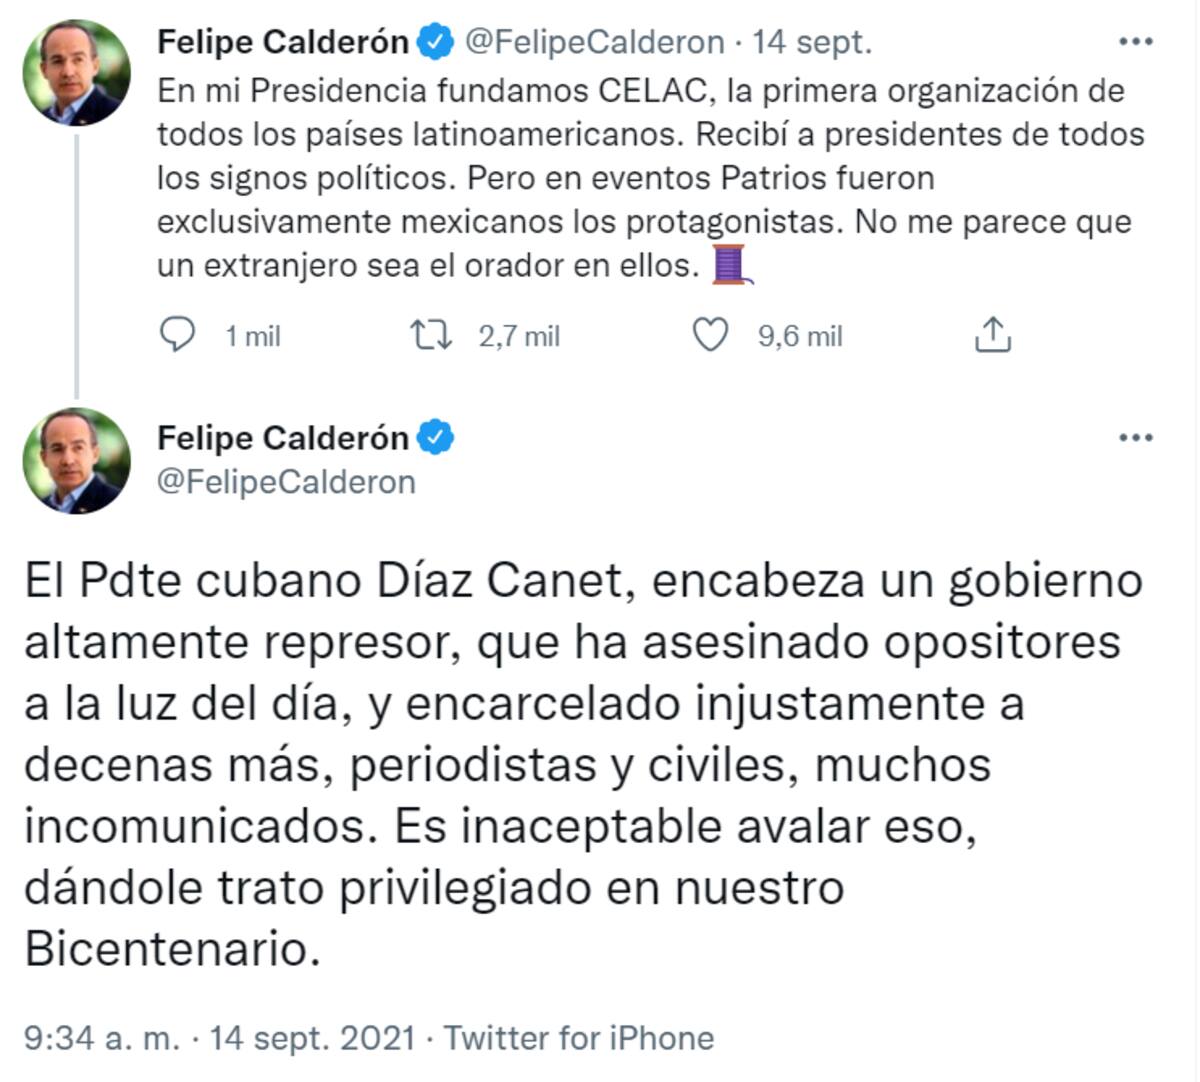Image resolution: width=1200 pixels, height=1082 pixels.
Task: Click the '14 sept.' date on first tweet
Action: click(812, 42)
